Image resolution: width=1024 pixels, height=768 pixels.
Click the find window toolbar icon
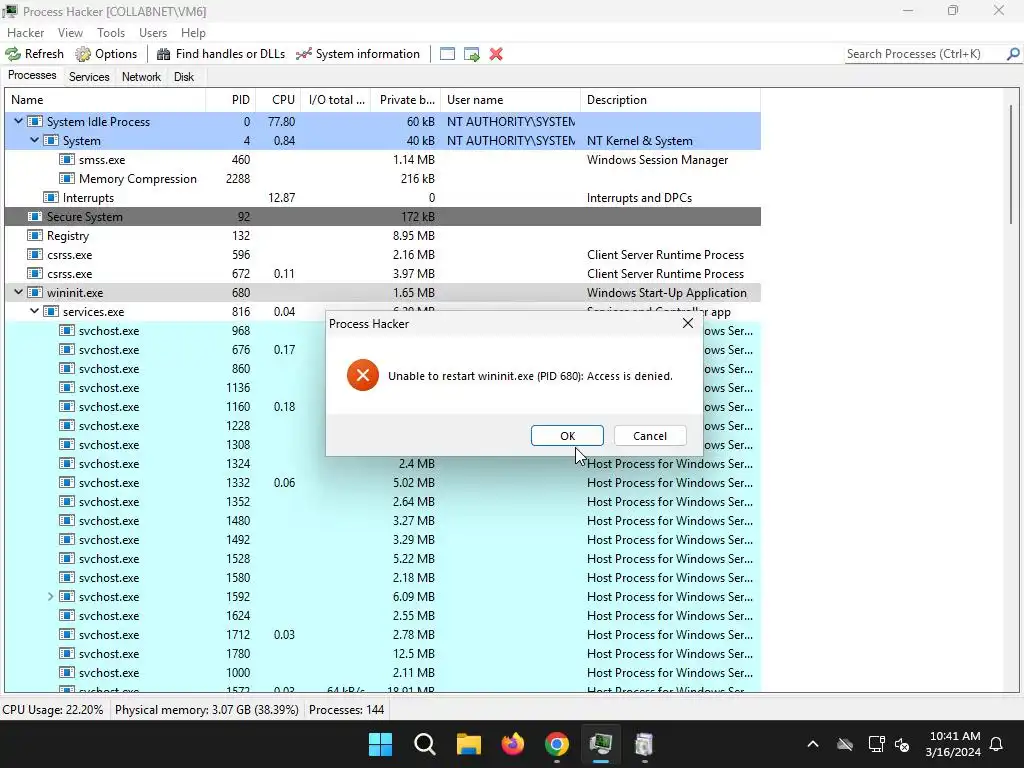pyautogui.click(x=447, y=54)
